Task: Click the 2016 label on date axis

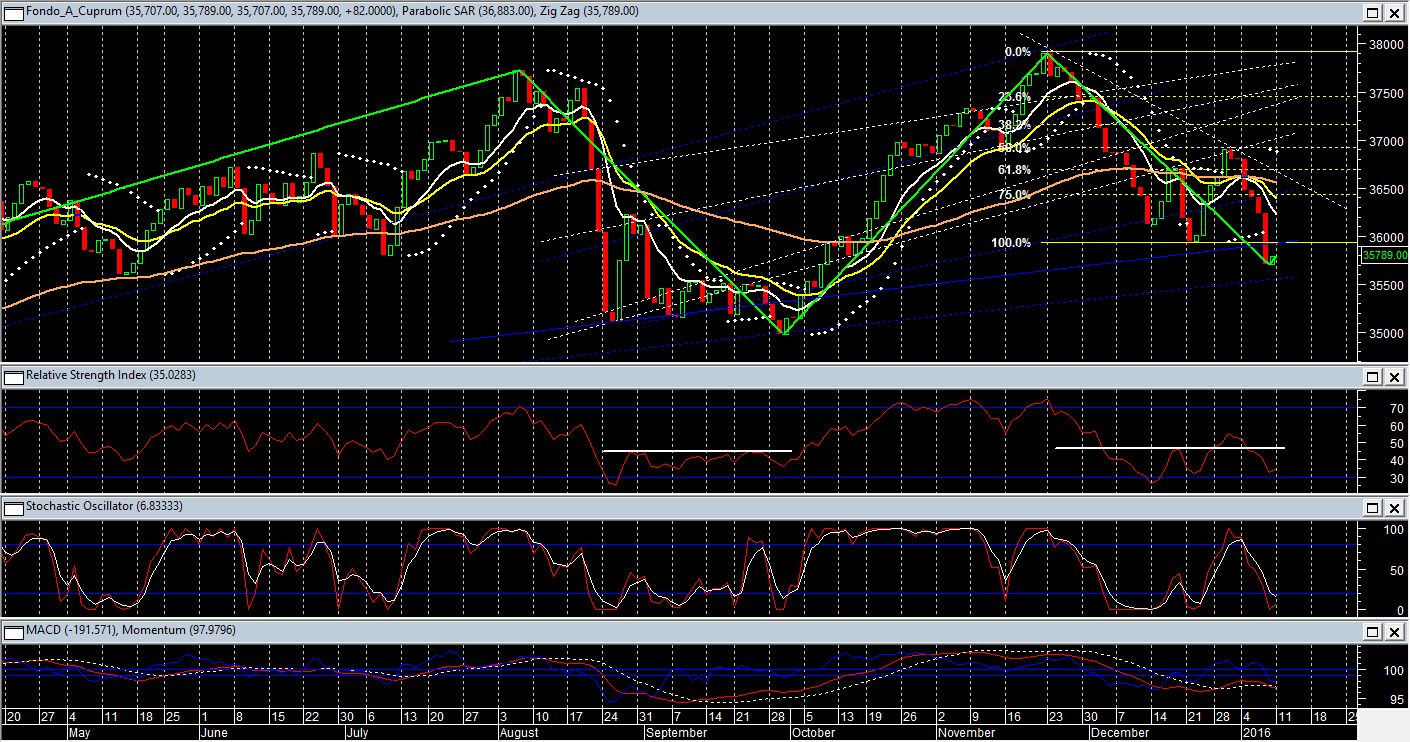Action: pyautogui.click(x=1256, y=733)
